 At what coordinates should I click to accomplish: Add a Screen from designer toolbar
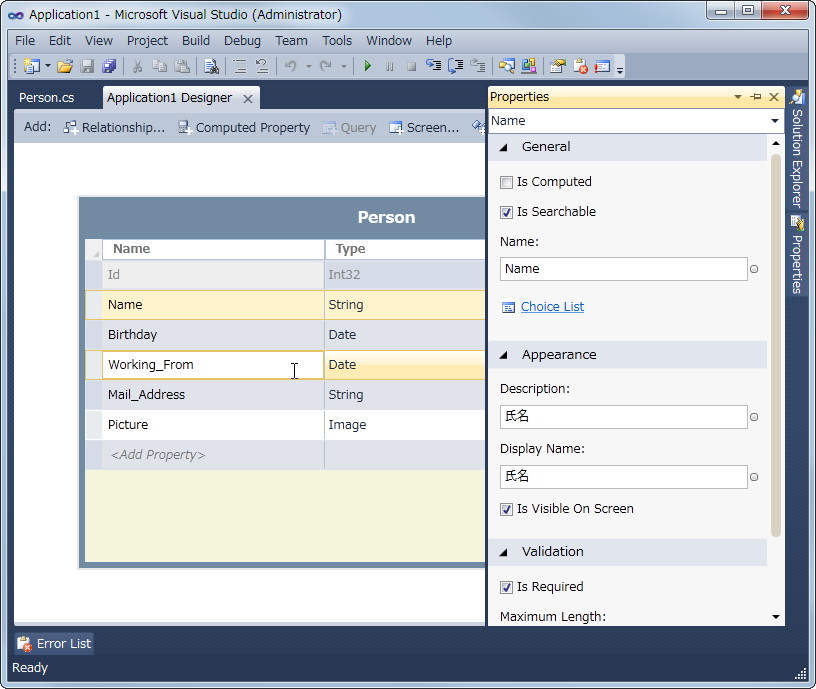tap(424, 127)
